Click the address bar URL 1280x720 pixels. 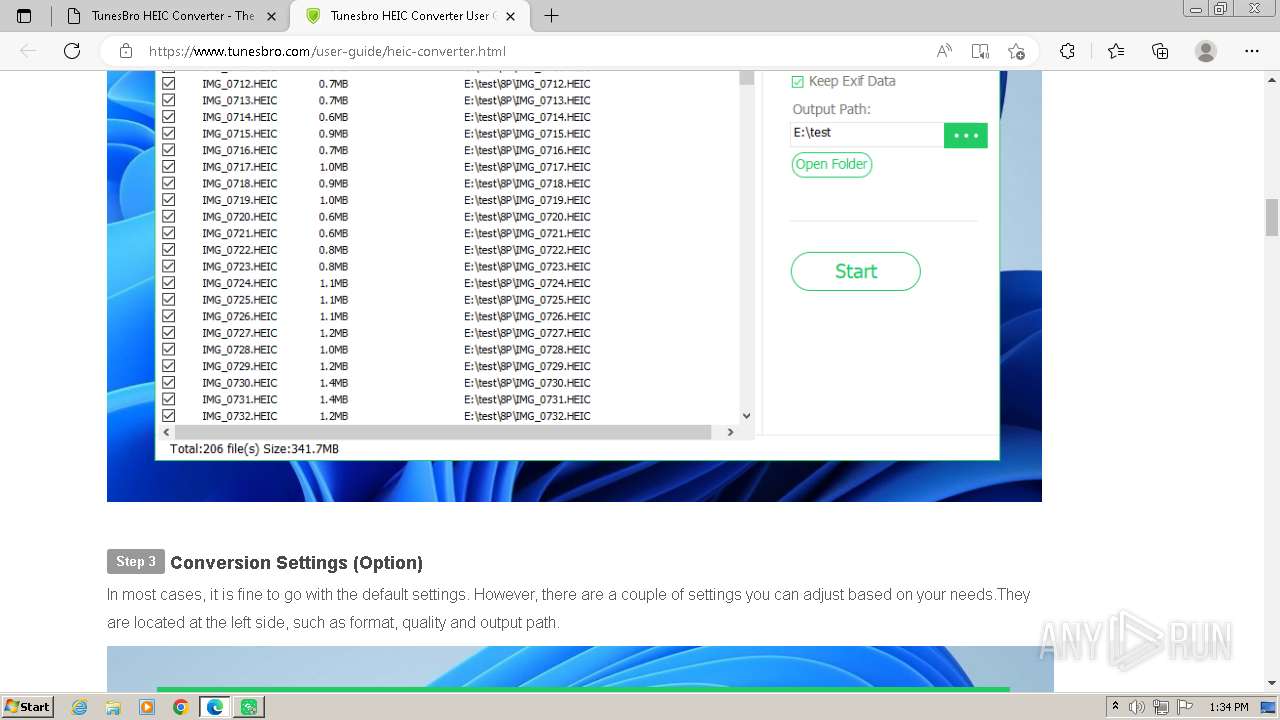coord(327,51)
